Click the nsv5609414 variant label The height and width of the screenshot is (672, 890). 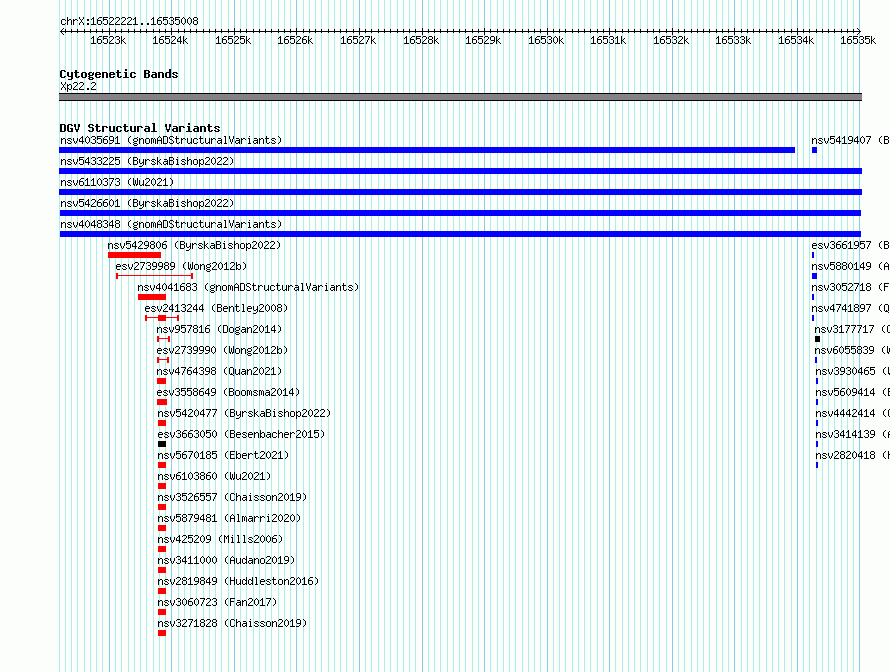[x=852, y=392]
